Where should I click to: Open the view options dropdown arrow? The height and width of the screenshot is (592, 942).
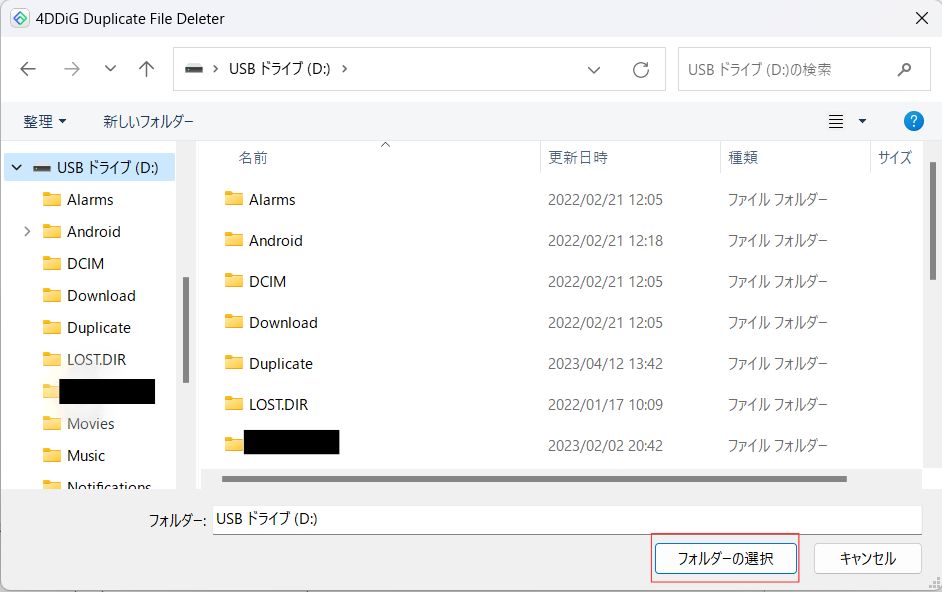click(x=863, y=121)
